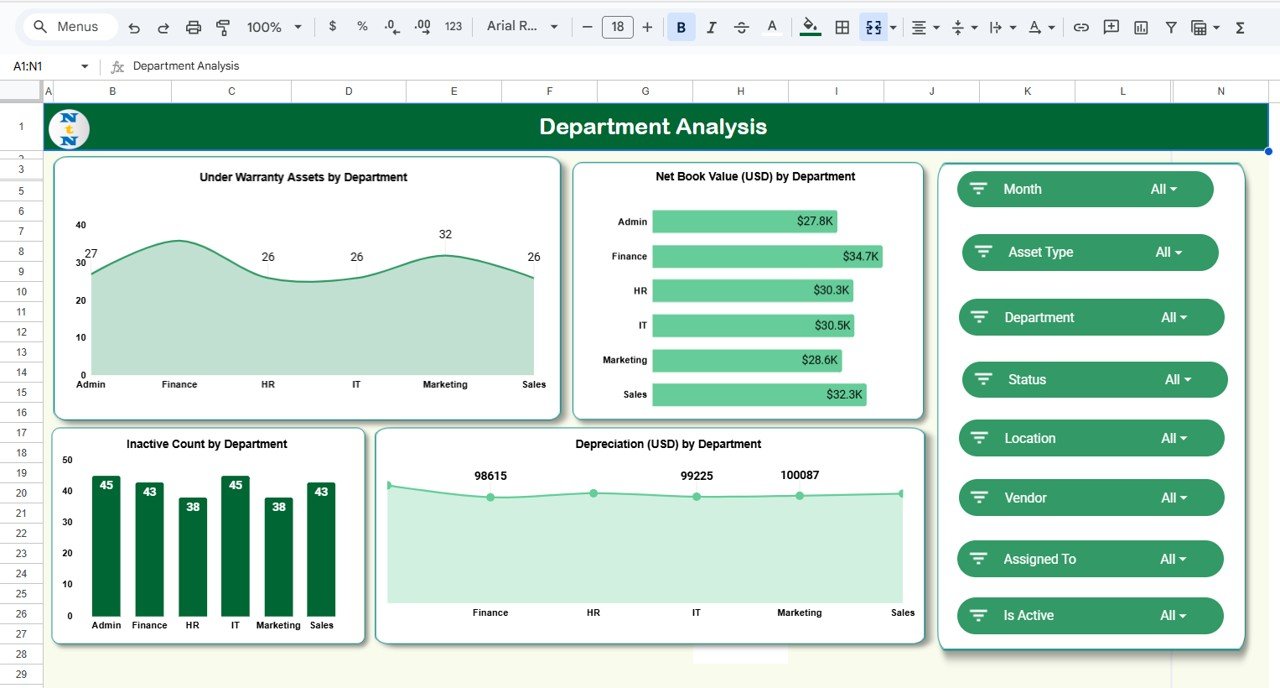Open the Menus search menu
The height and width of the screenshot is (688, 1280).
coord(68,27)
